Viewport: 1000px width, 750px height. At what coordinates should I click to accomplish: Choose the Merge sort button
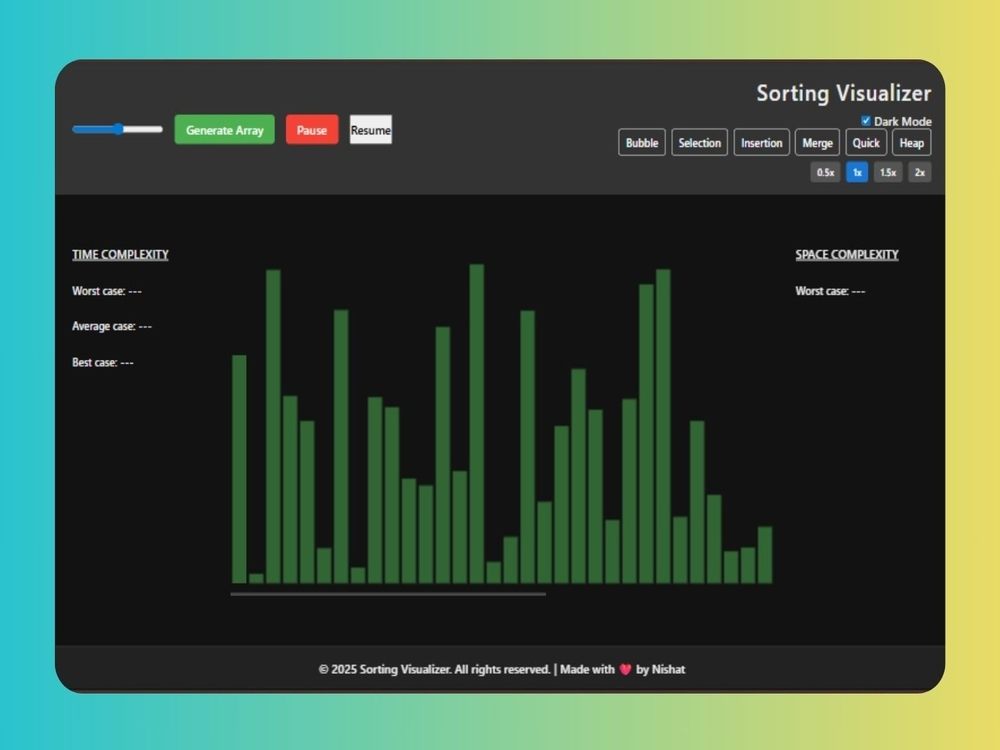coord(817,143)
